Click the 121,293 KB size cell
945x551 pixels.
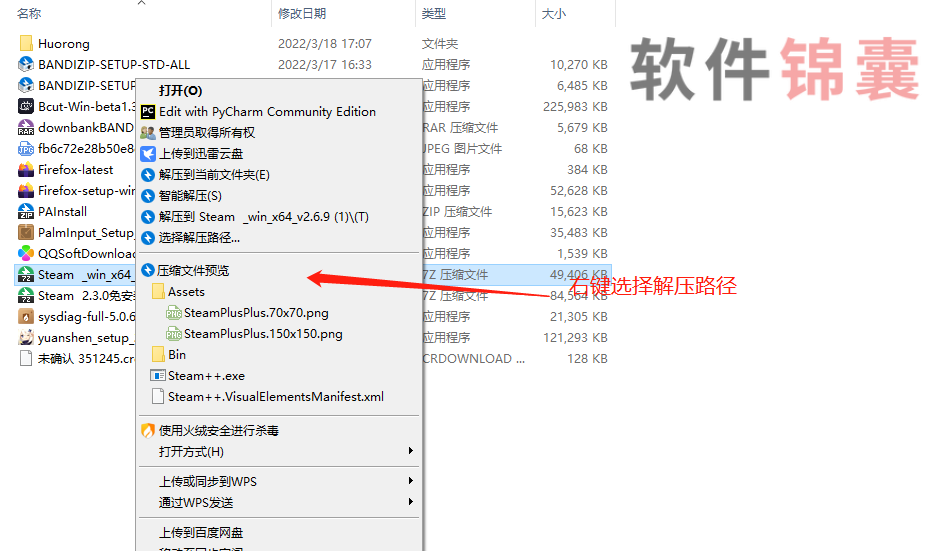click(575, 338)
